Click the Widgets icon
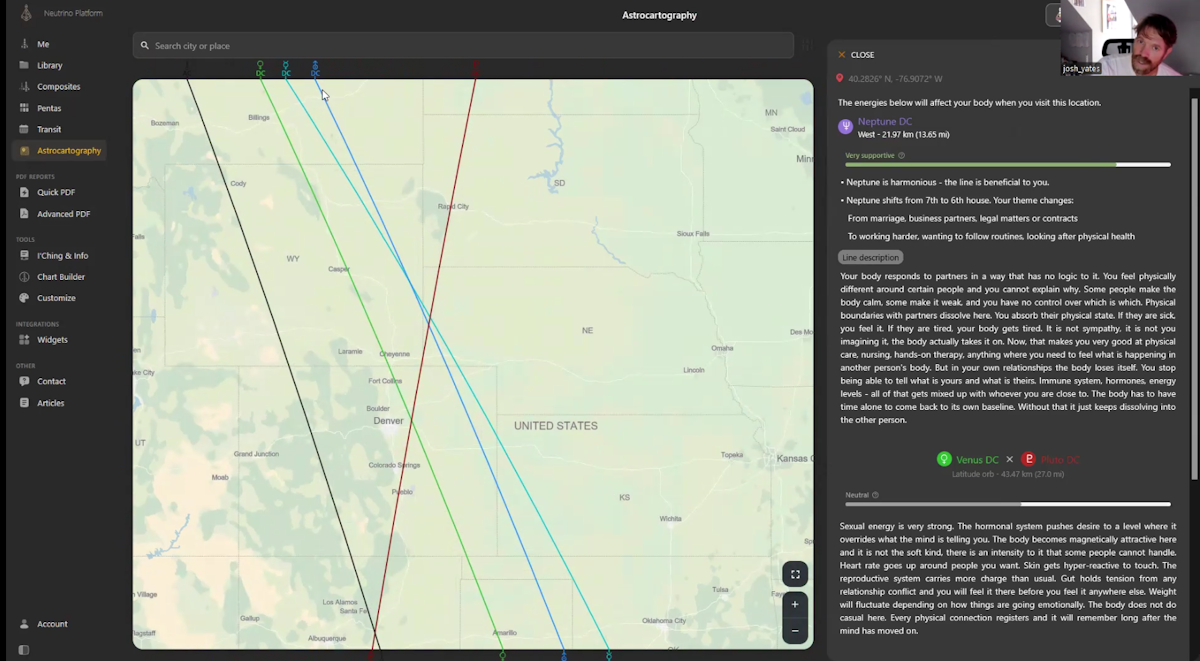 click(x=25, y=340)
